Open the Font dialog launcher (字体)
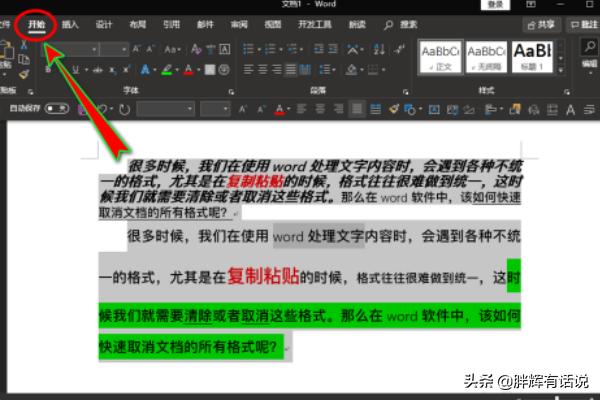The height and width of the screenshot is (400, 600). (x=231, y=92)
